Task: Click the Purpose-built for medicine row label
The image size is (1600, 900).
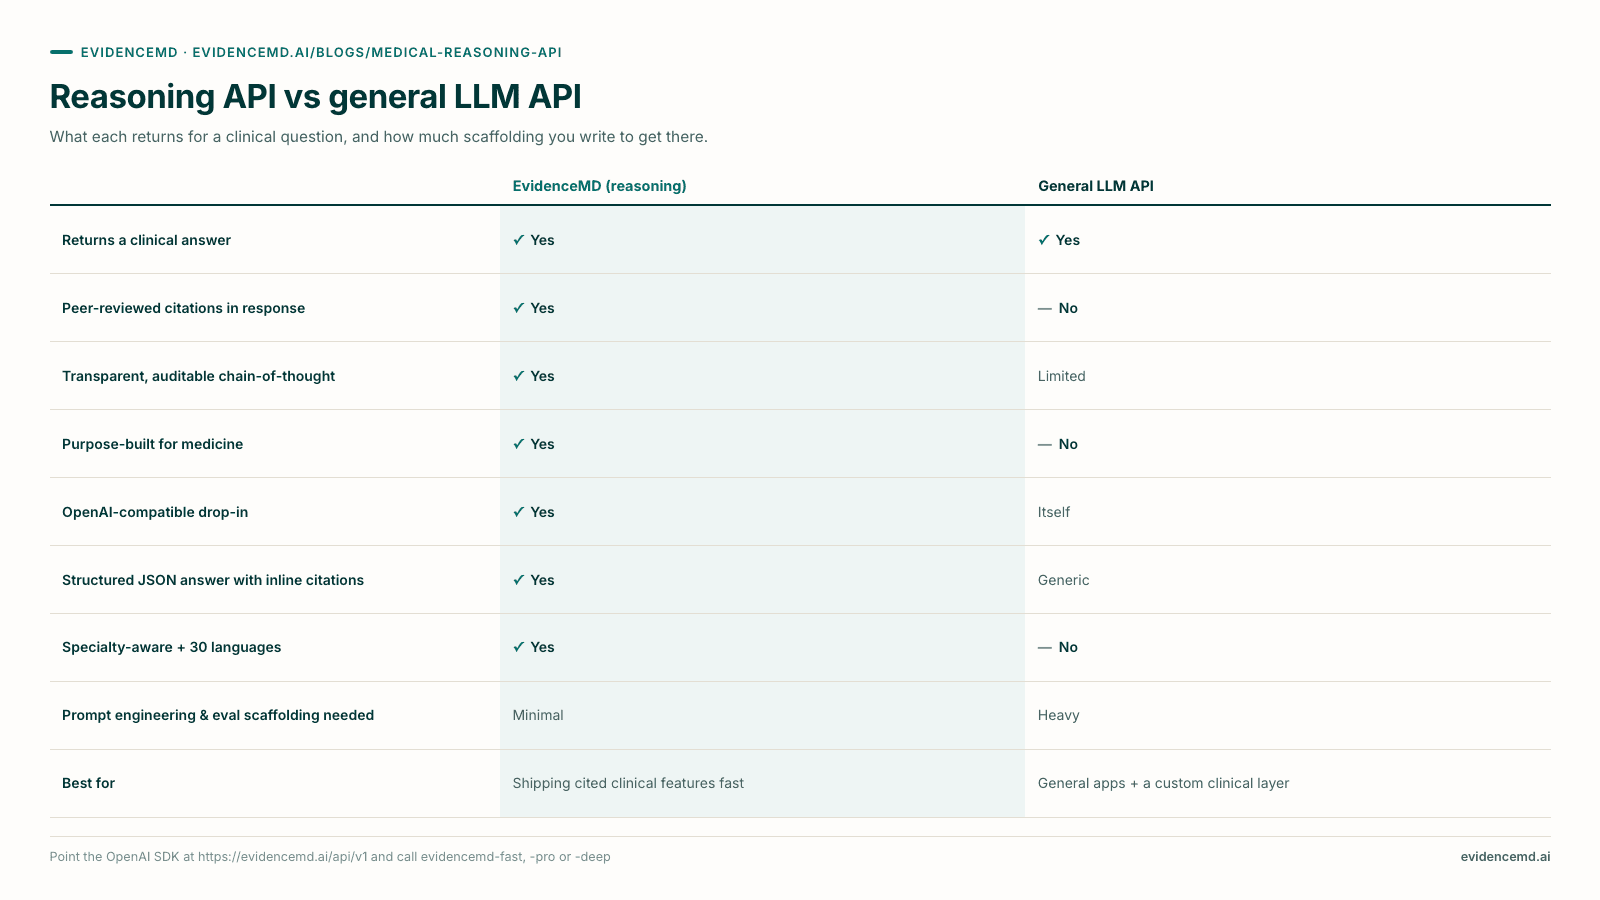Action: (152, 444)
